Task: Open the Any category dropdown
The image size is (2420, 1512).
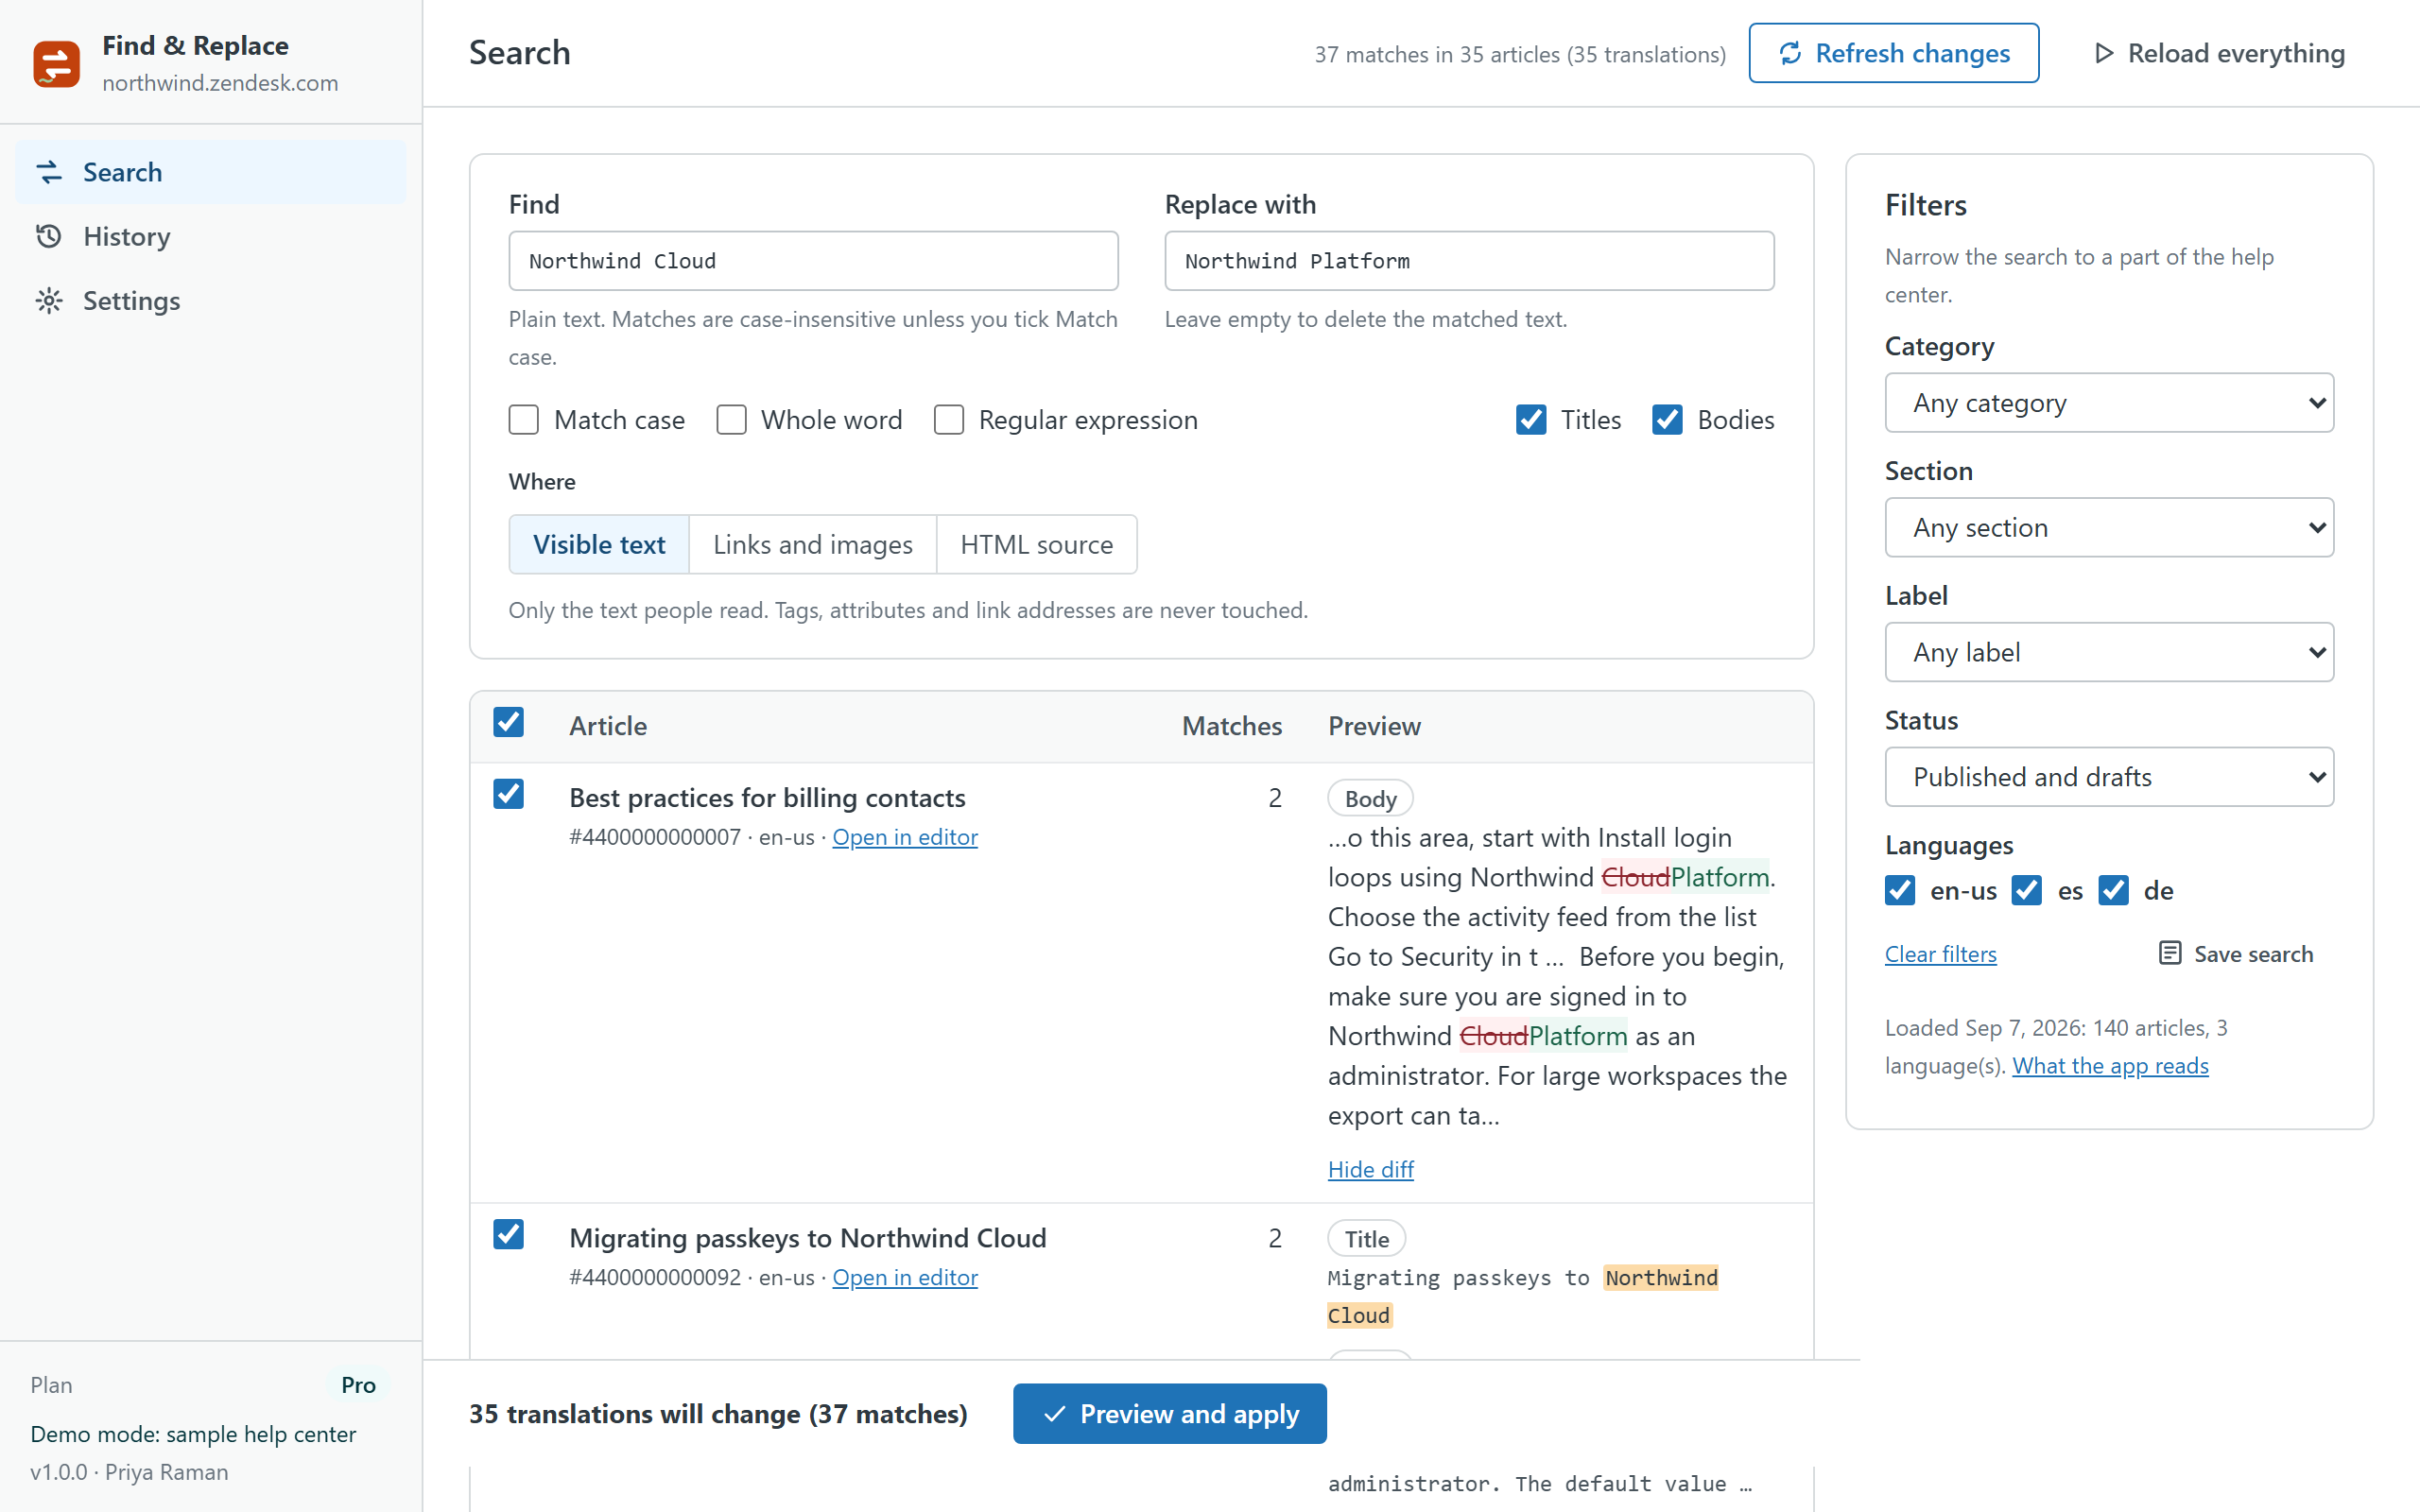Action: [x=2109, y=403]
